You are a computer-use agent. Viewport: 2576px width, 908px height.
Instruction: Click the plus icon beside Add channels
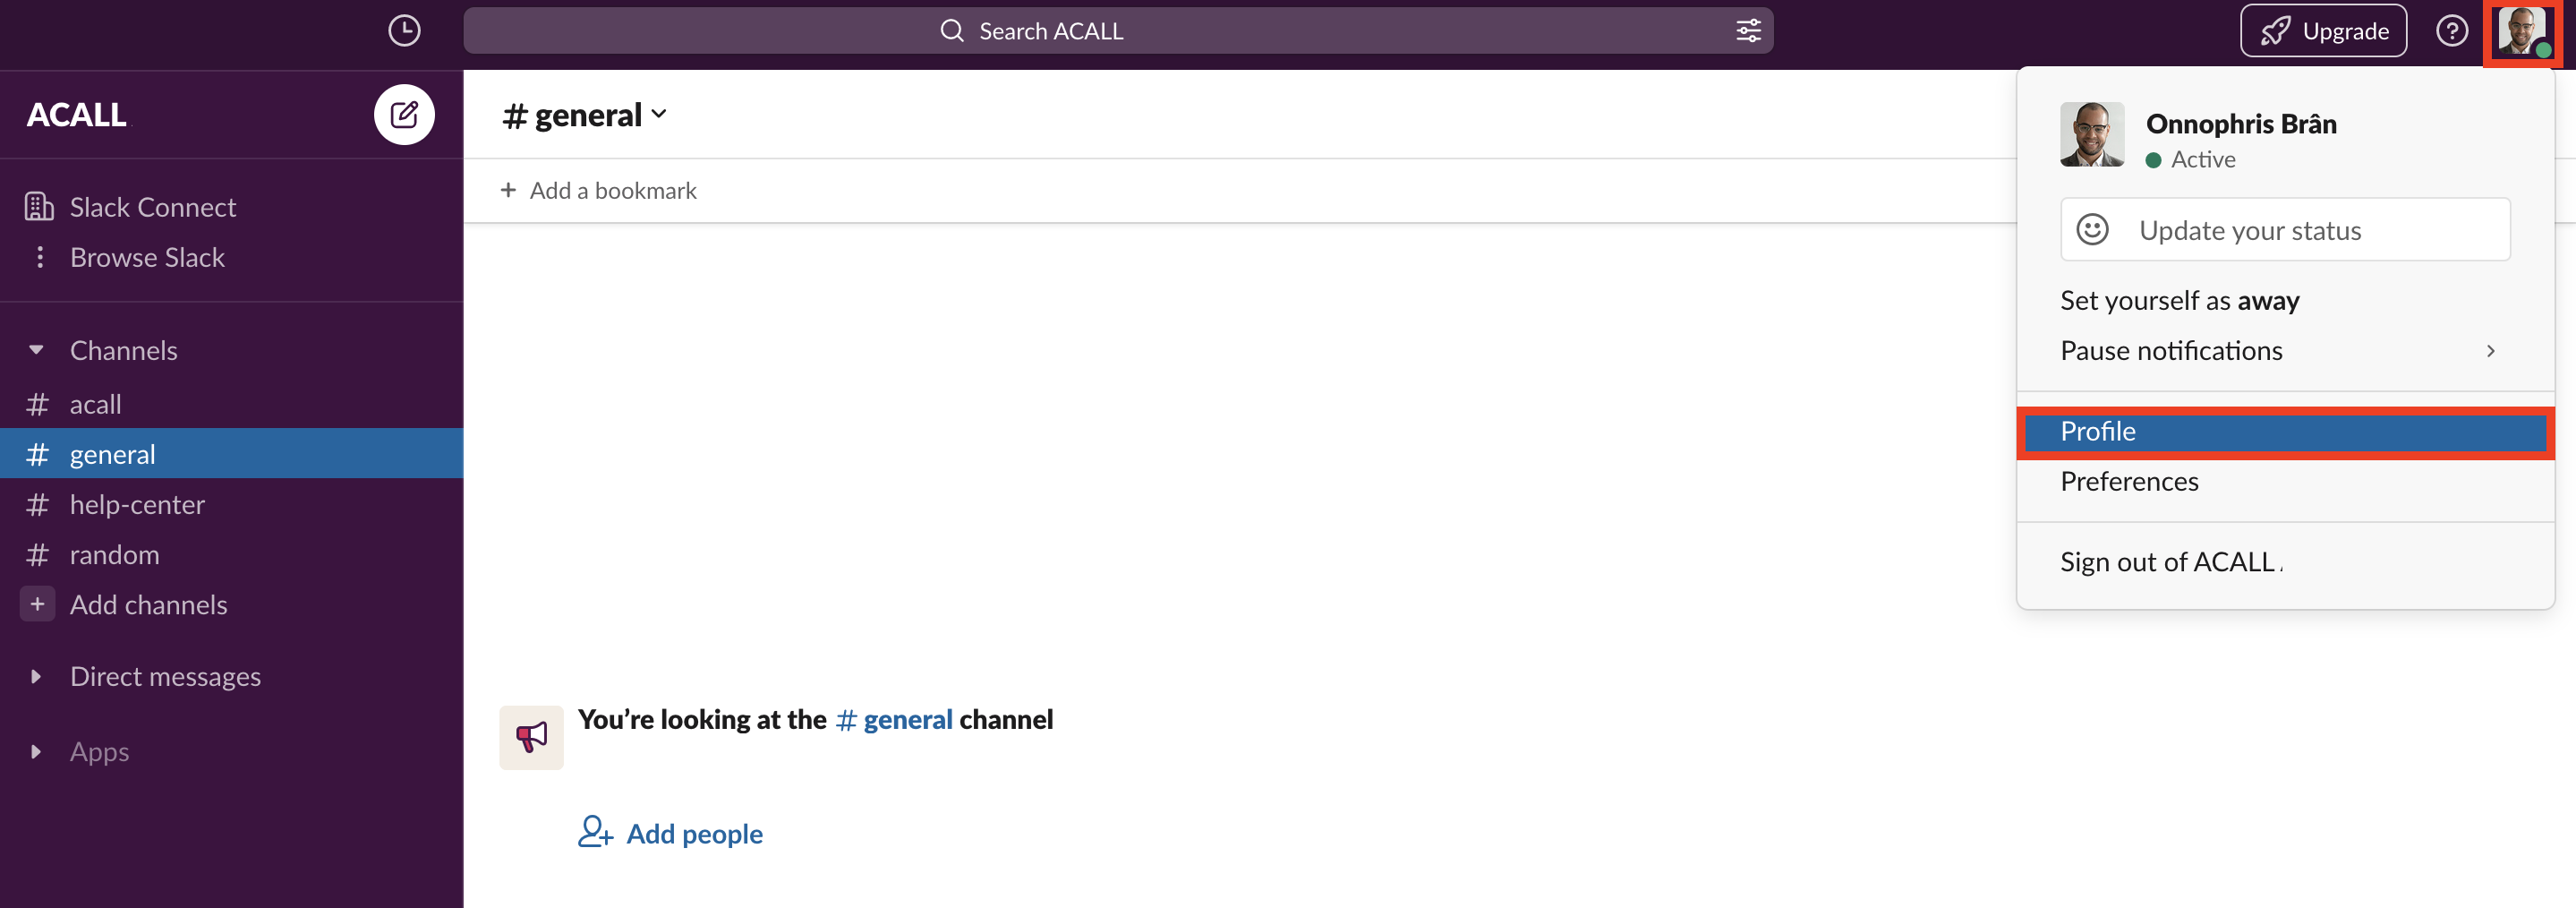click(37, 604)
